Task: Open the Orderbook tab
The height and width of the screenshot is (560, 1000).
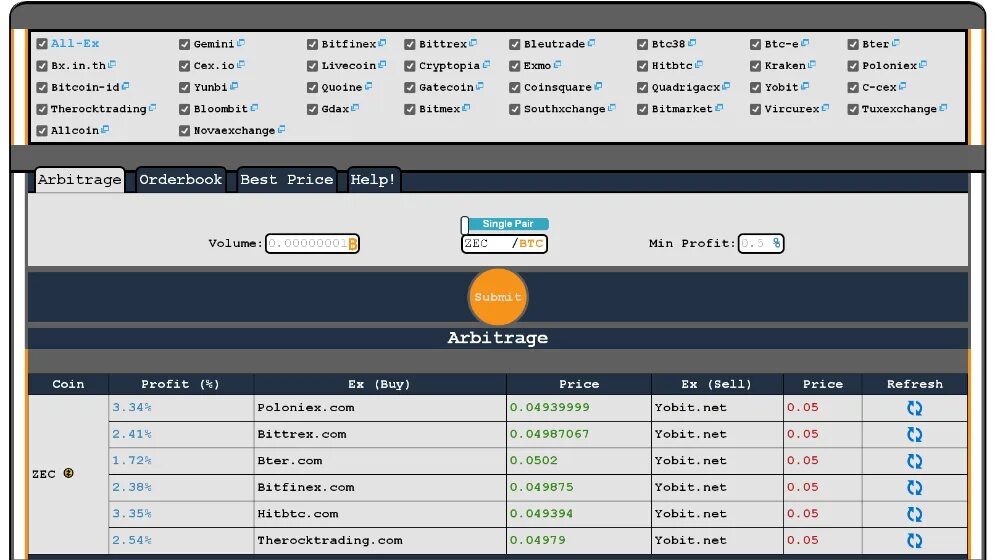Action: [x=180, y=180]
